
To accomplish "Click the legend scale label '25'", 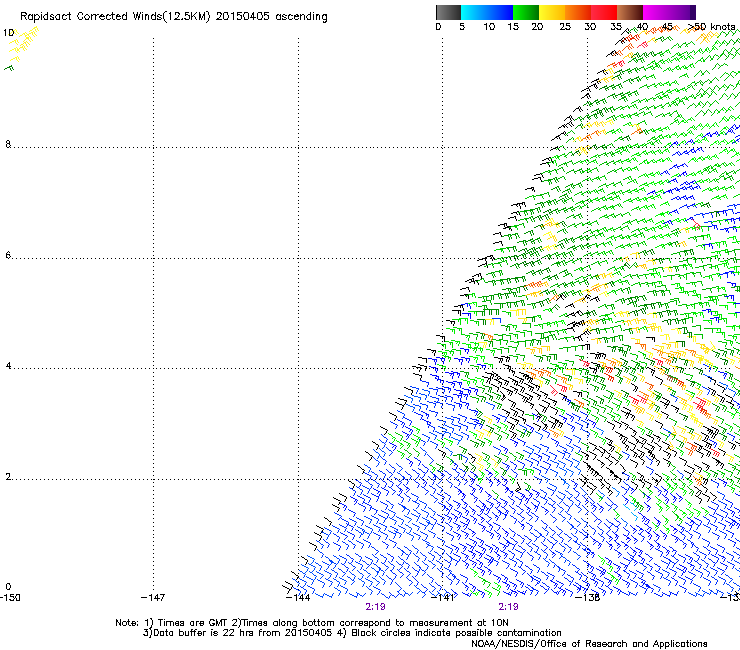I will click(x=565, y=27).
